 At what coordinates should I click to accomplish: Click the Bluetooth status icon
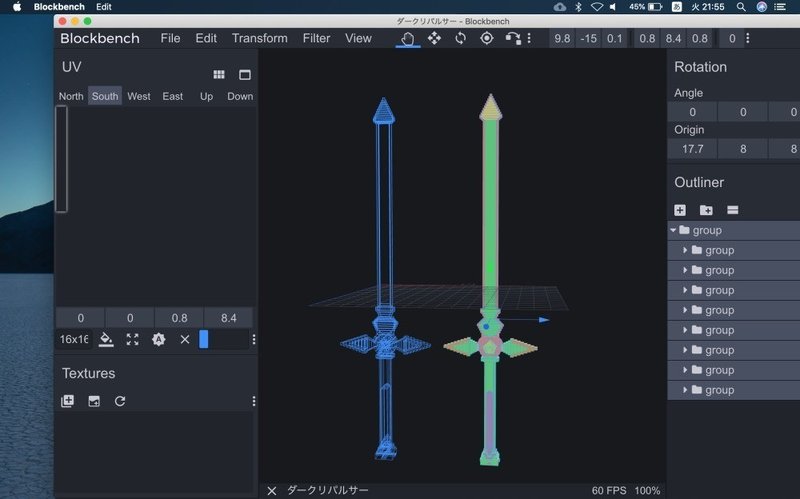(578, 7)
